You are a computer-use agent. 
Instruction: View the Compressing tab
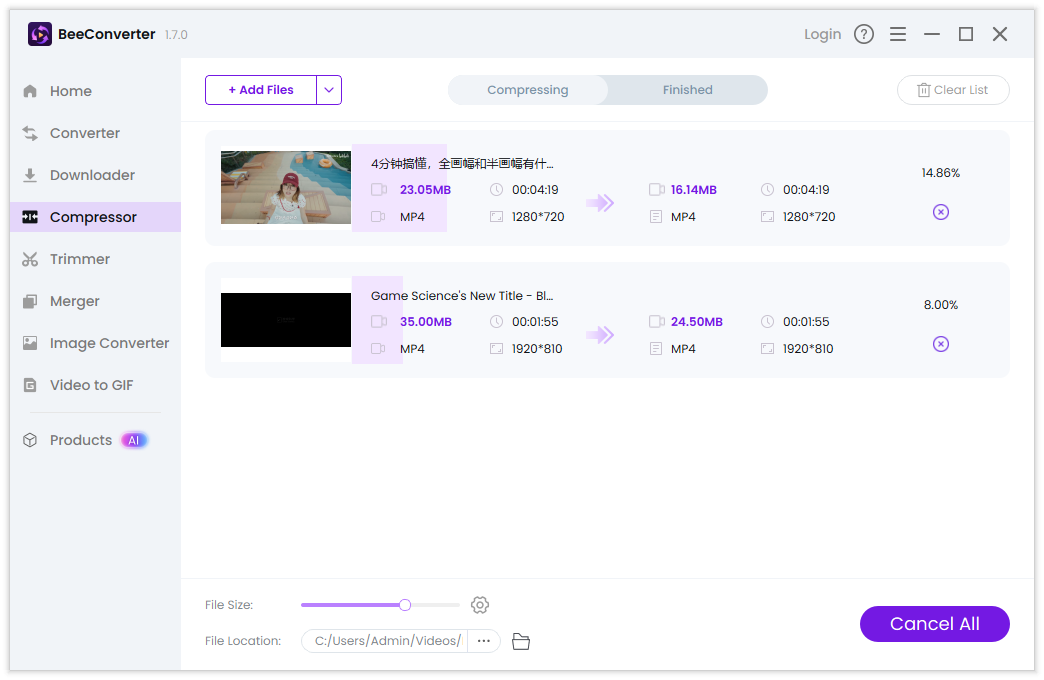click(x=527, y=90)
